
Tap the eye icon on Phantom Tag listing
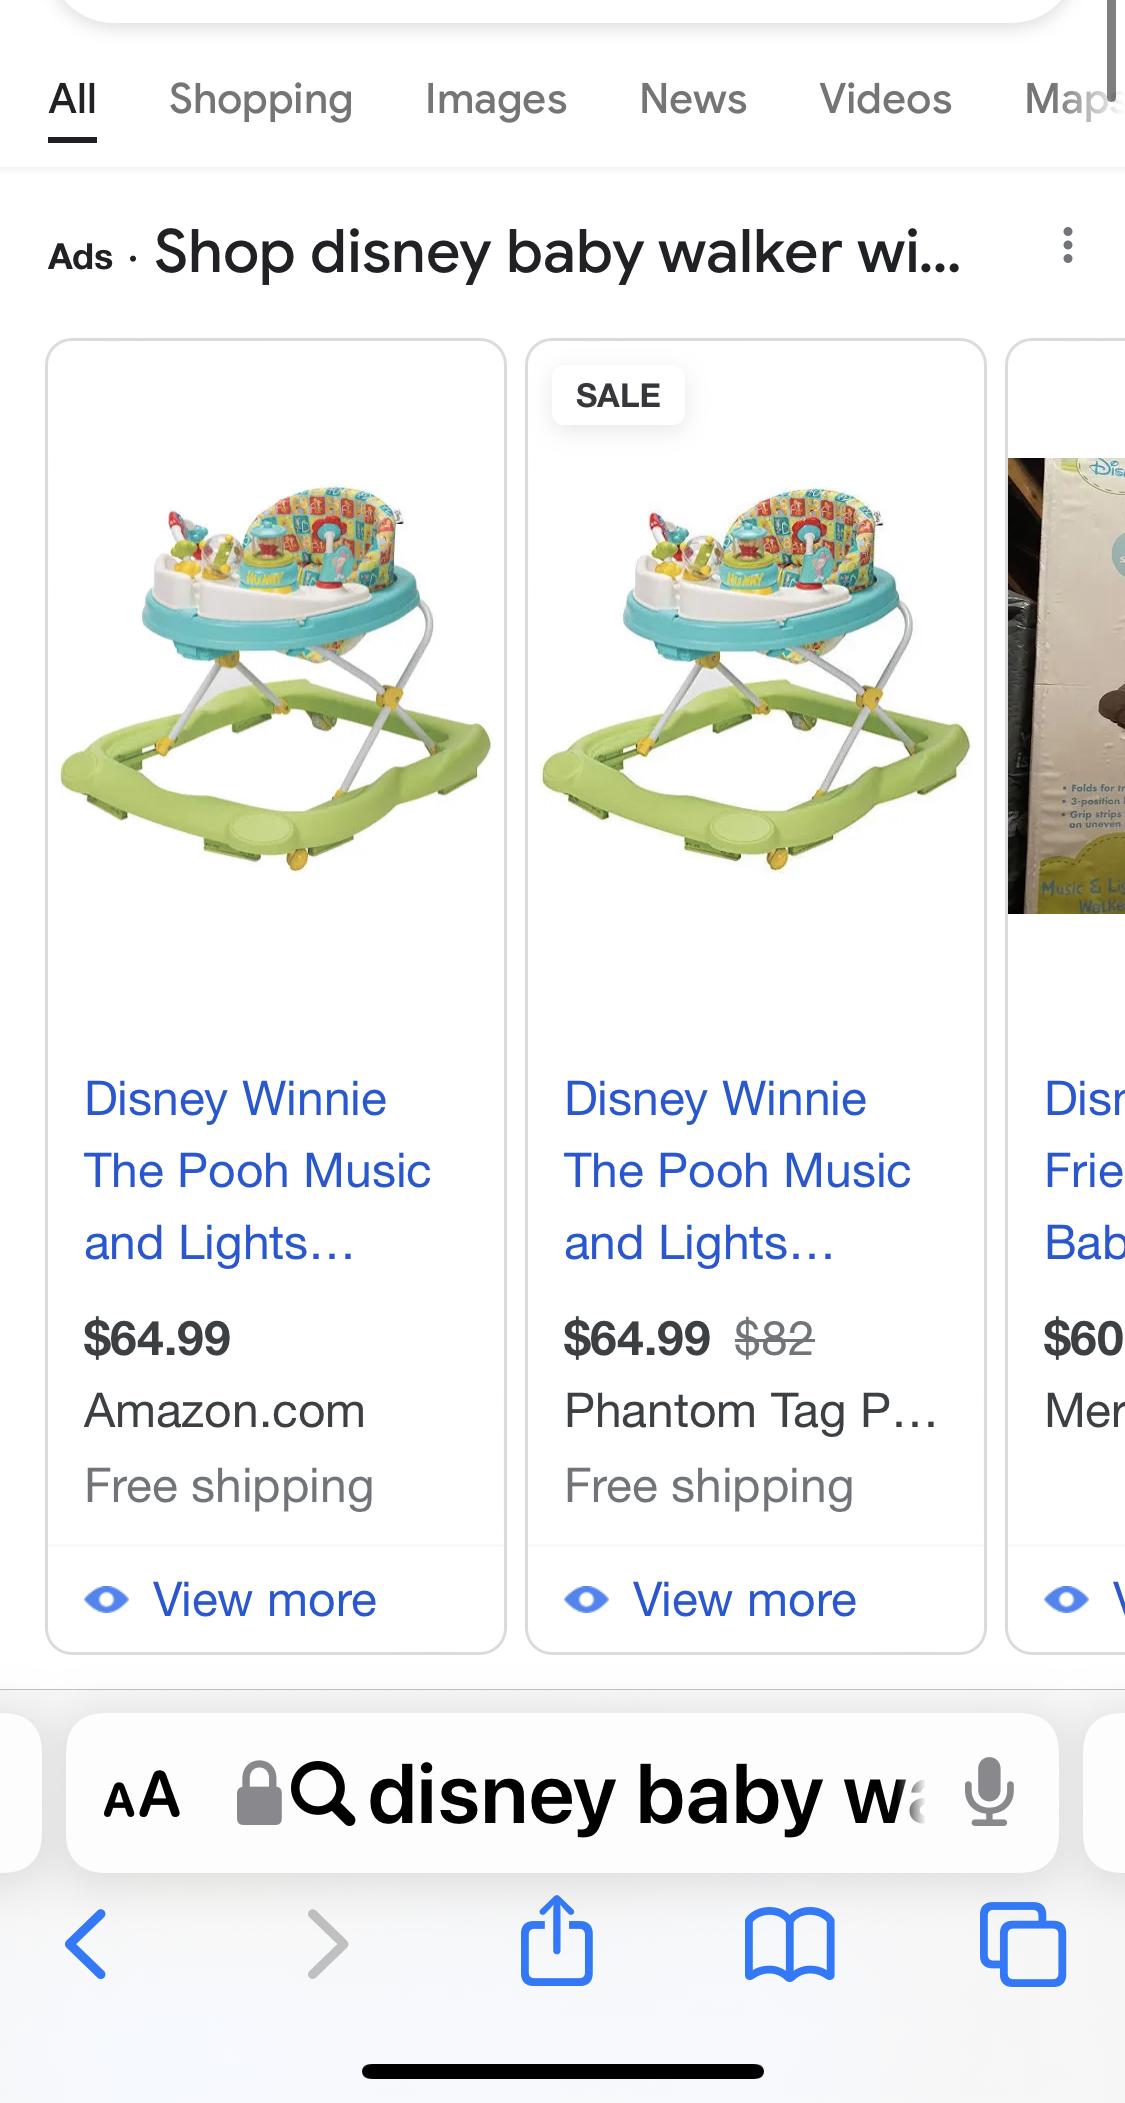[587, 1600]
